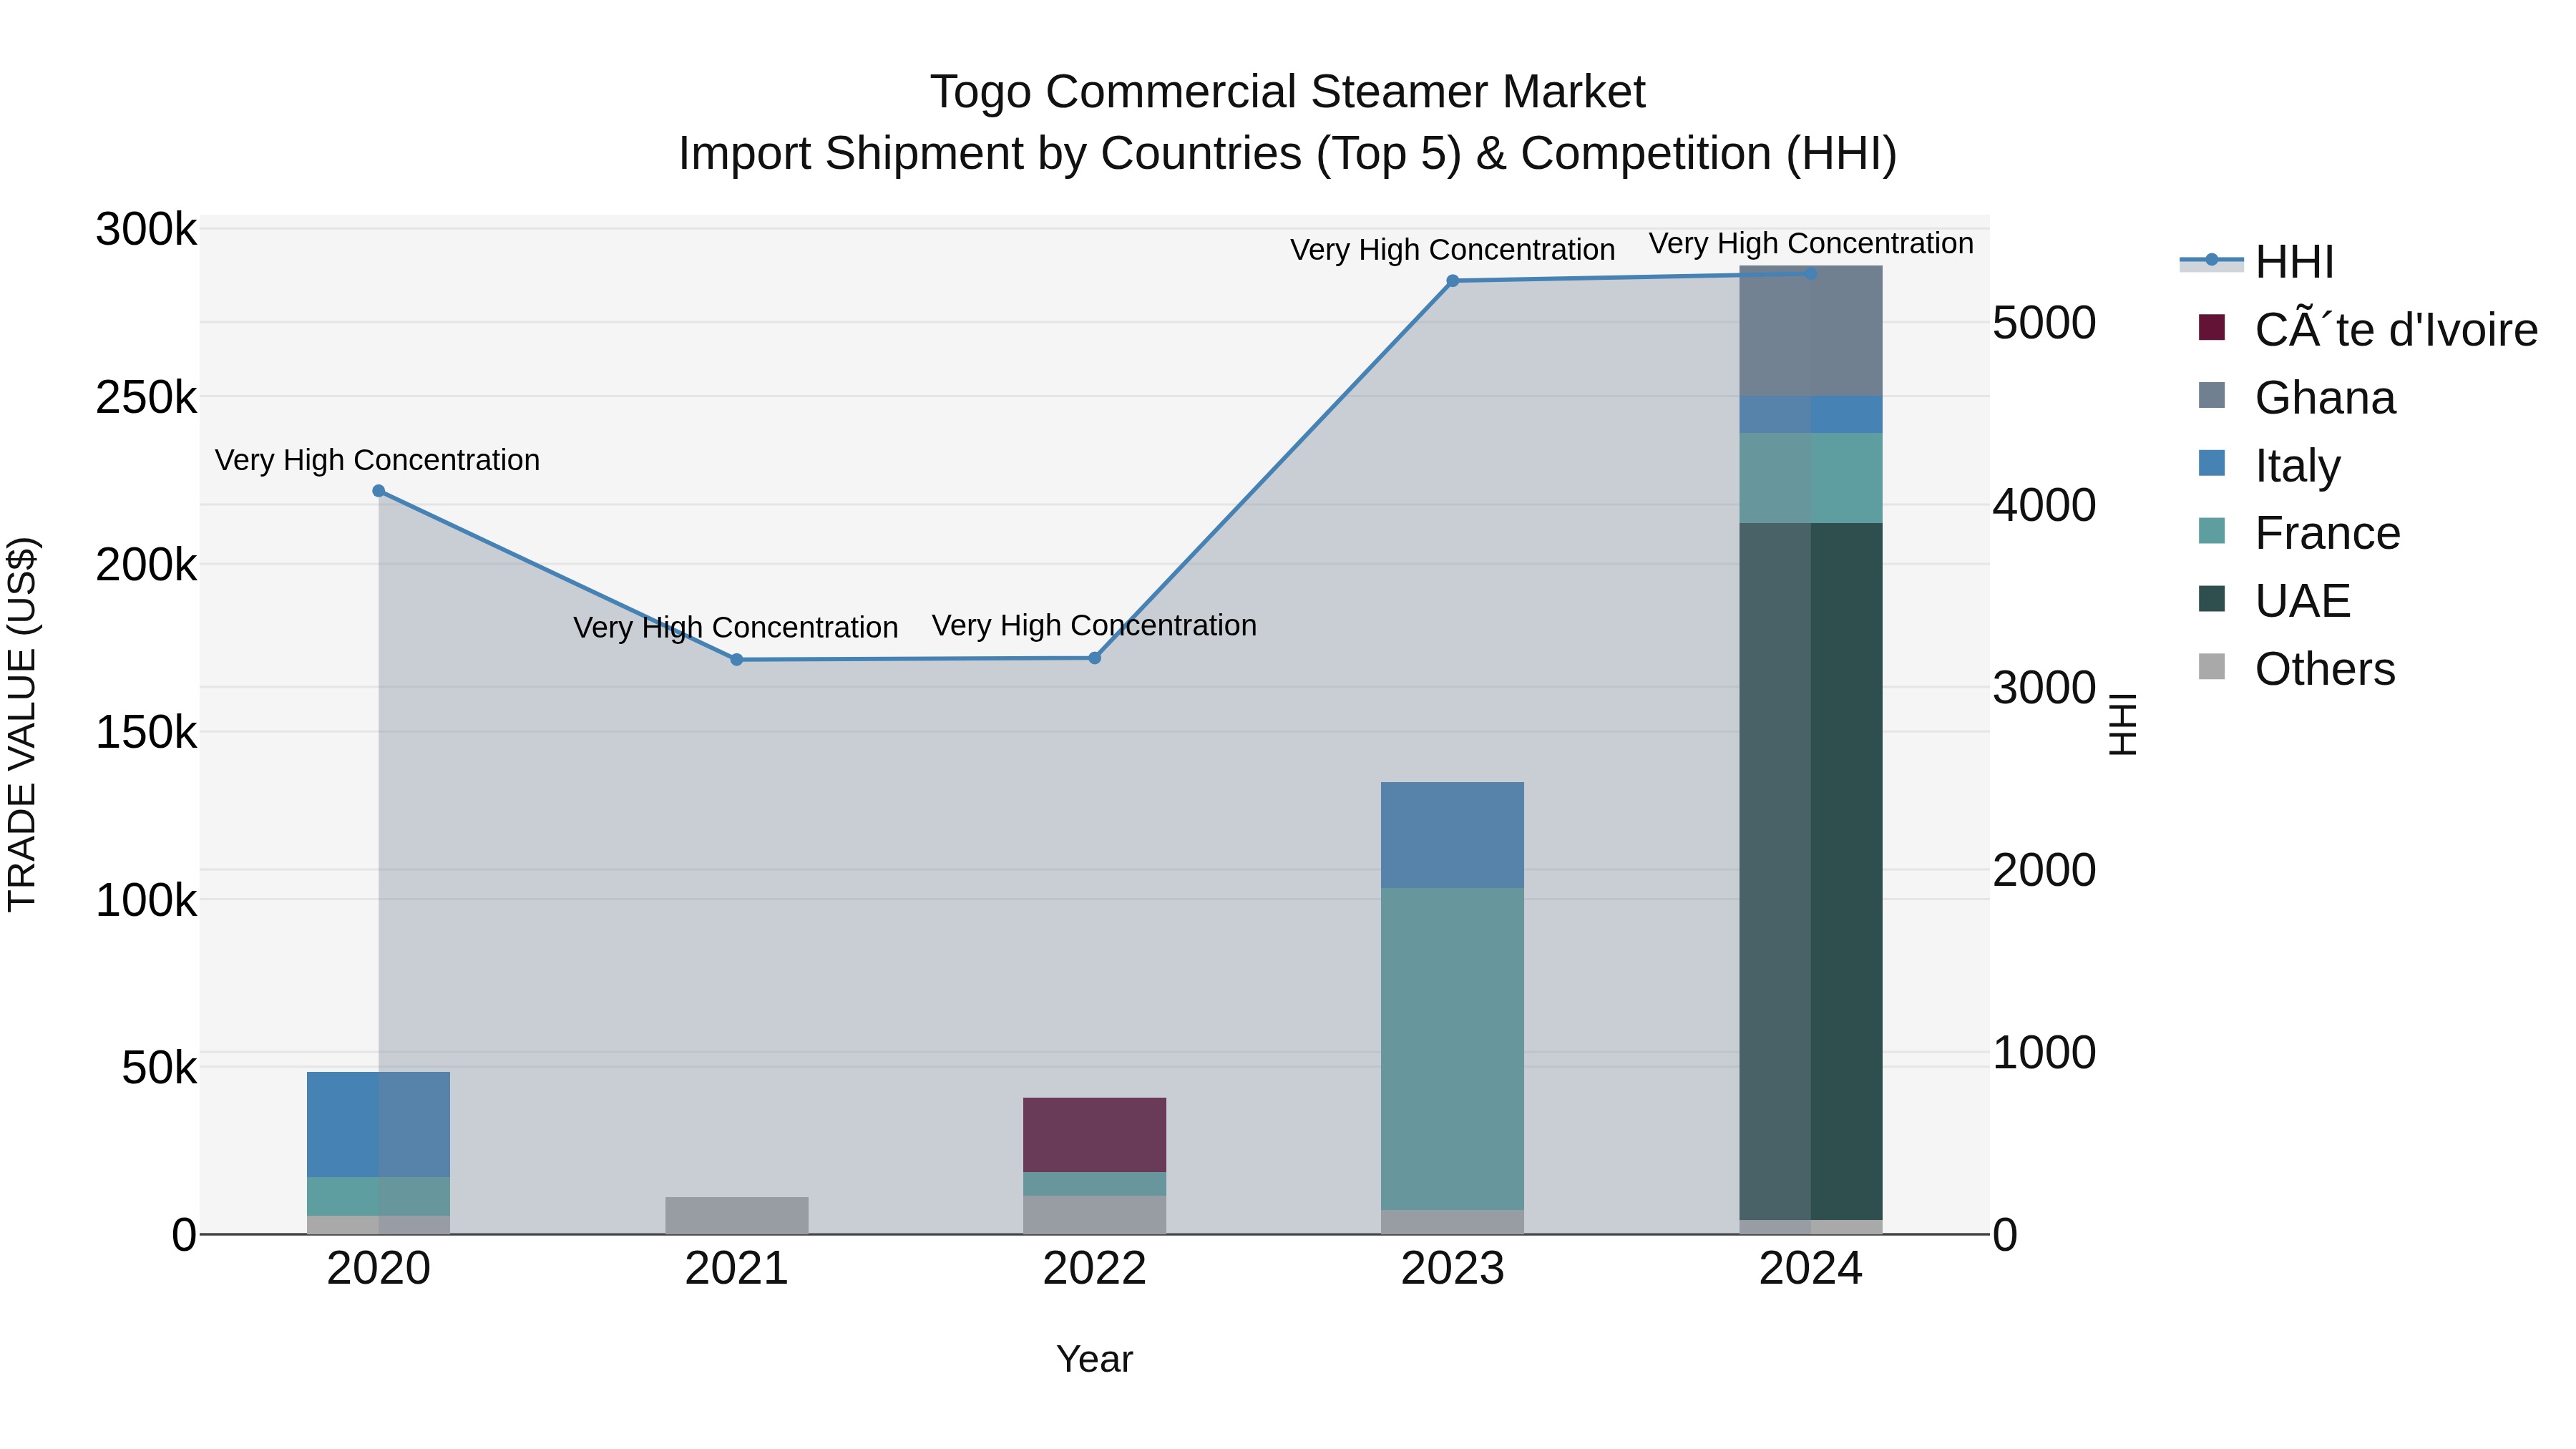Image resolution: width=2576 pixels, height=1449 pixels.
Task: Select the 2021 HHI data point
Action: click(737, 660)
